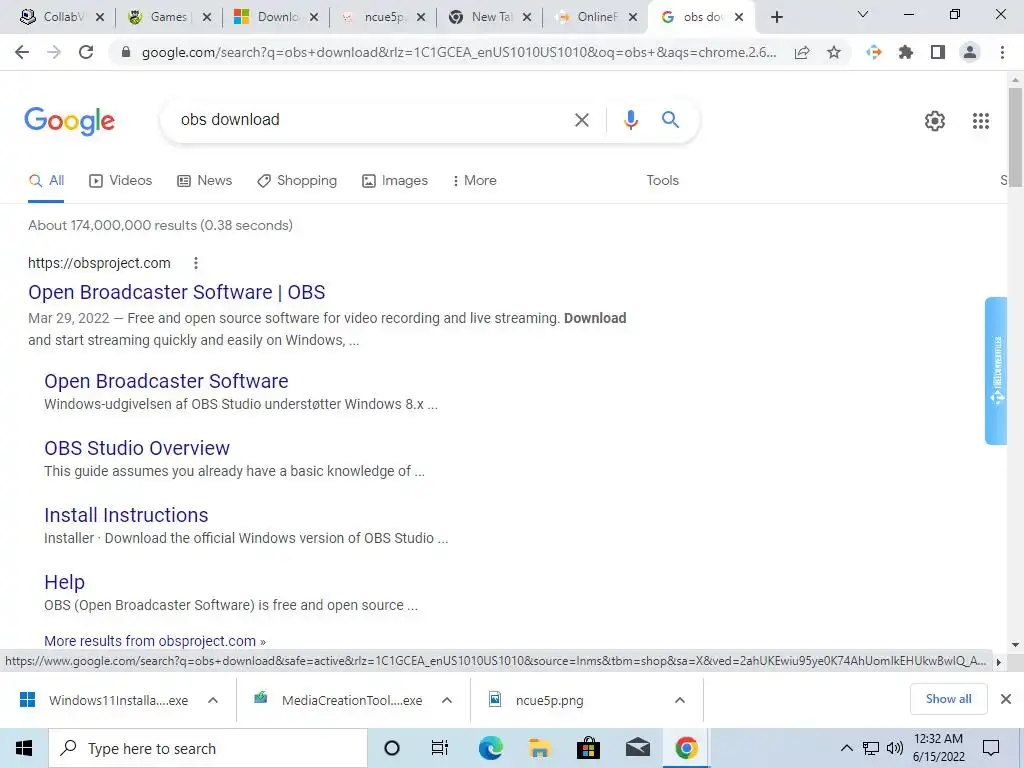Screen dimensions: 1024x768
Task: Open the network icon in system tray
Action: pyautogui.click(x=871, y=748)
